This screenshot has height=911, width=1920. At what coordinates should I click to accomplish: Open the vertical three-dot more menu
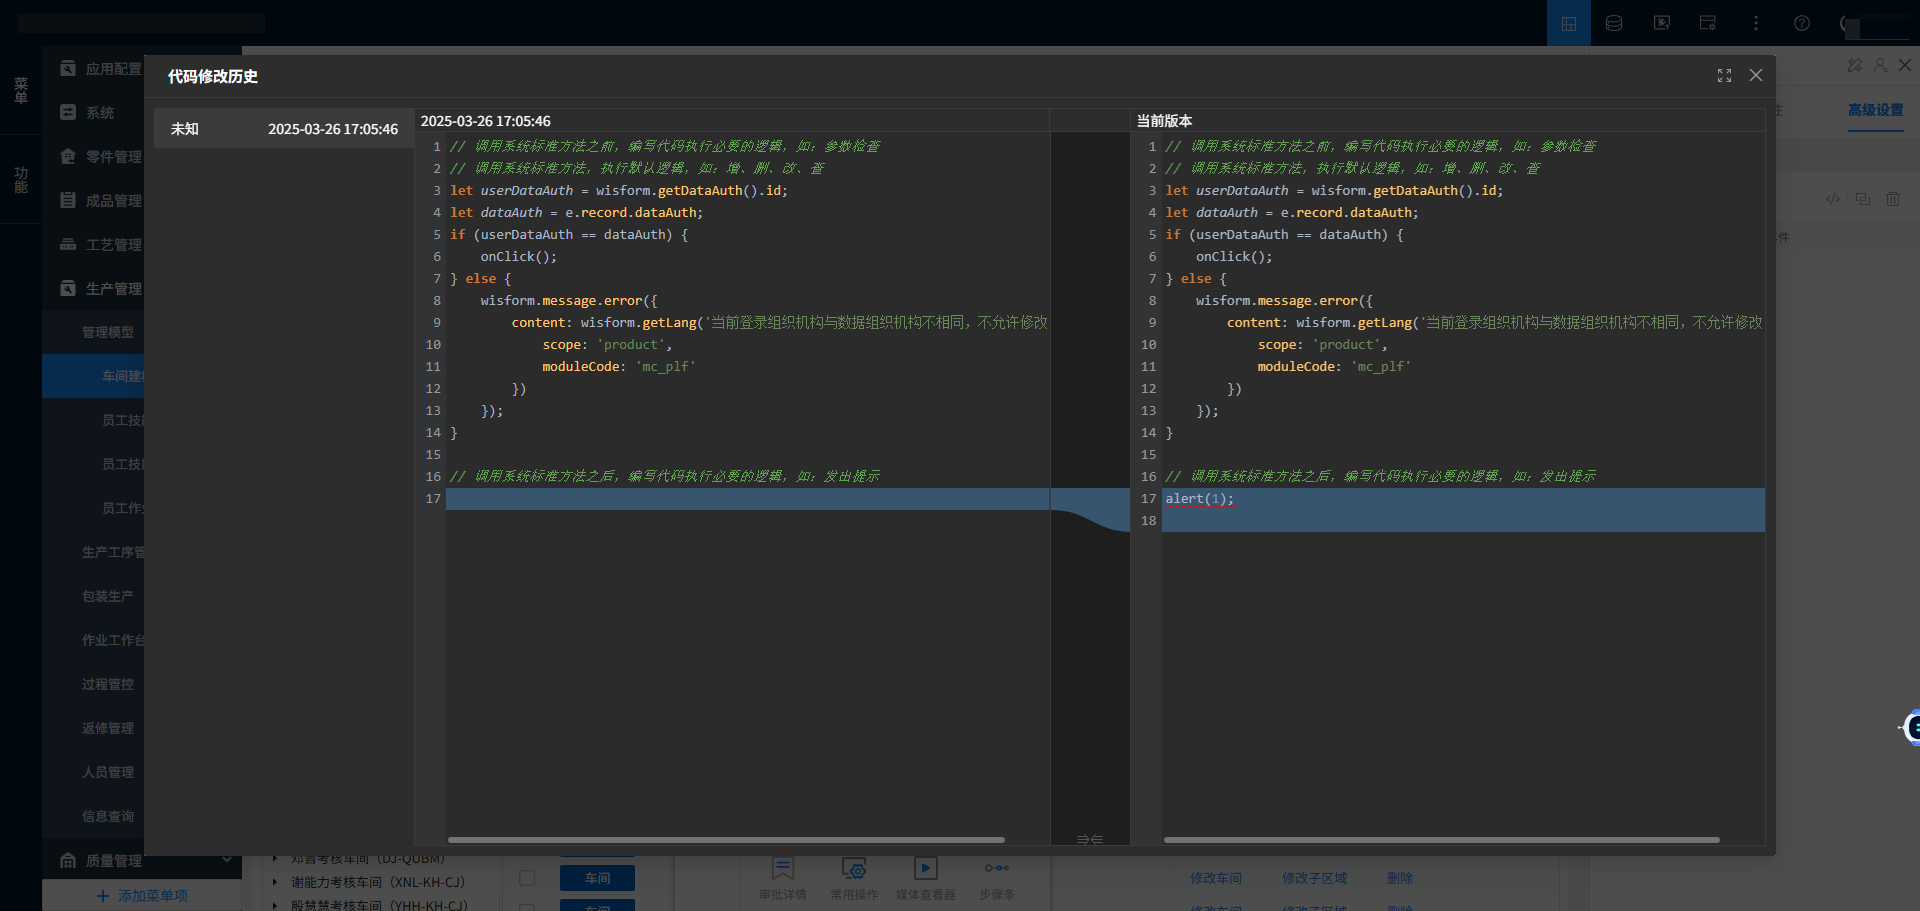[1755, 23]
